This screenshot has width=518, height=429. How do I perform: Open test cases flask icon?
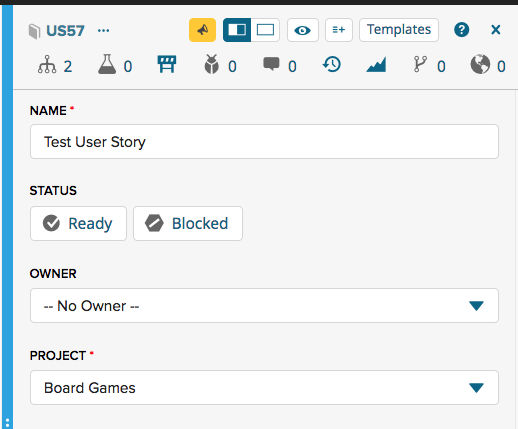[107, 64]
